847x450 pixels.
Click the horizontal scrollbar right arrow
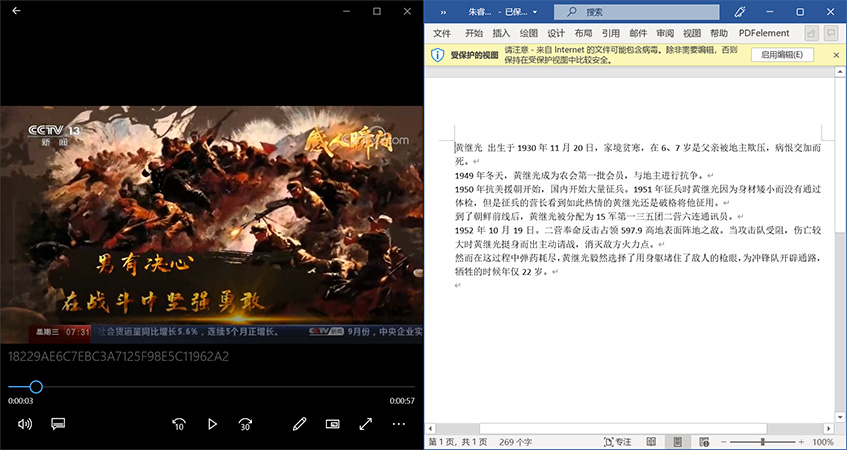tap(827, 429)
